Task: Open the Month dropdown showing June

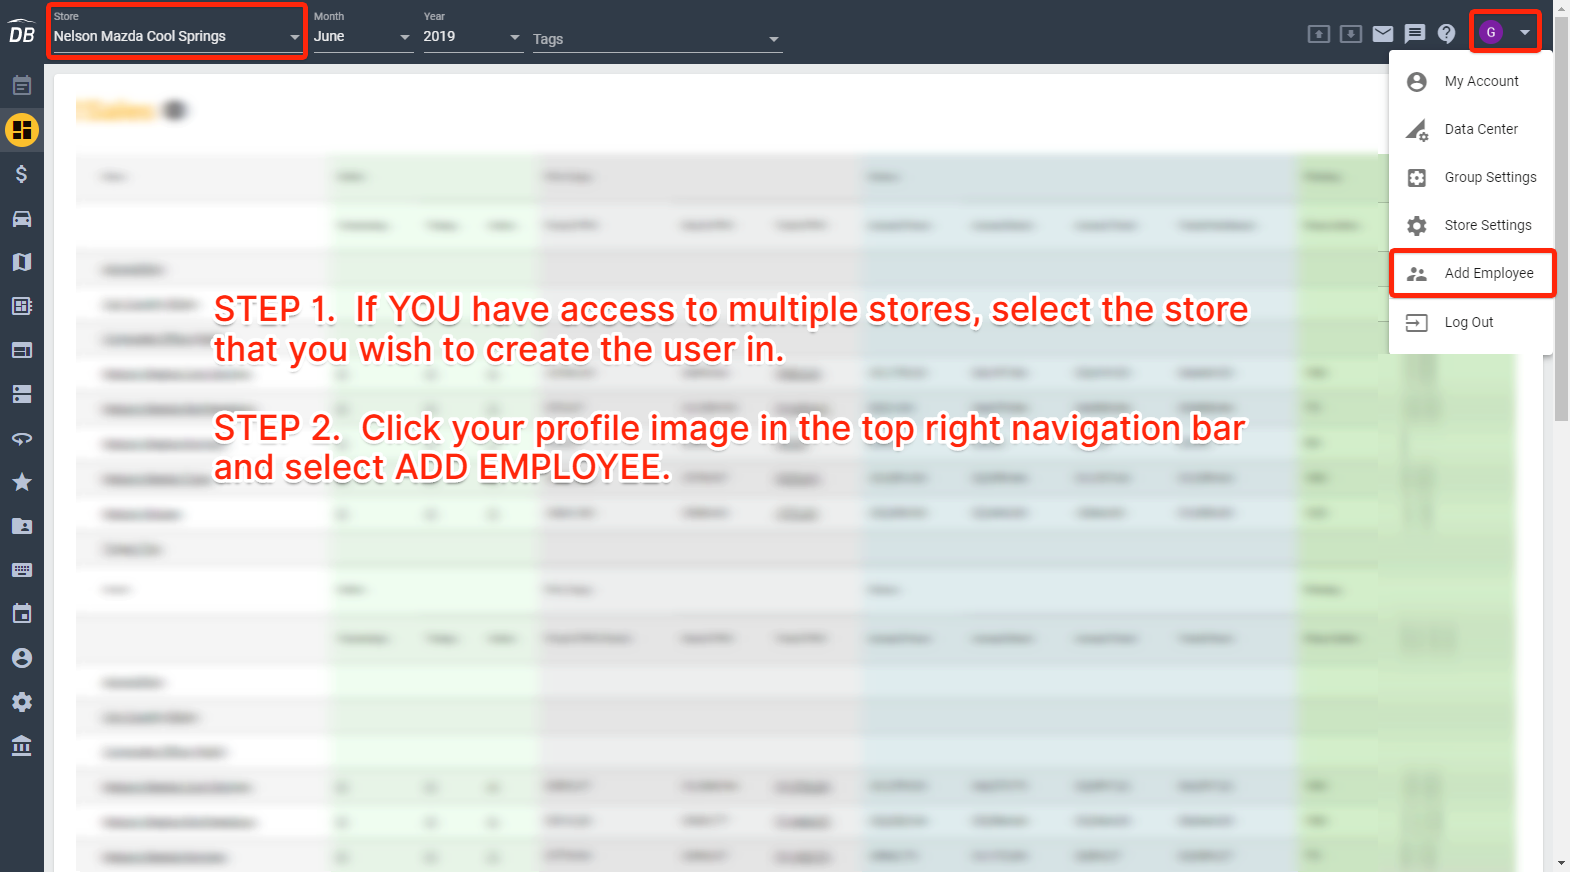Action: 362,36
